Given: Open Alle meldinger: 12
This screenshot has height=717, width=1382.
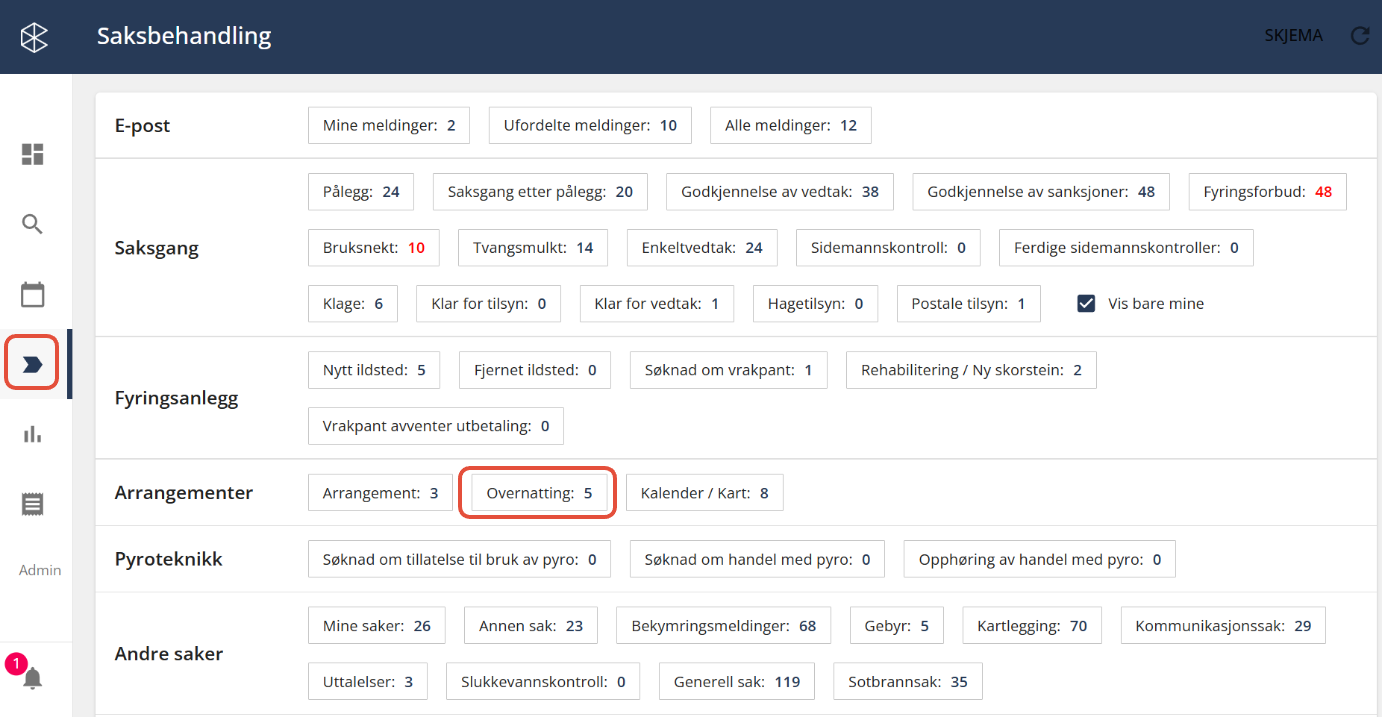Looking at the screenshot, I should tap(791, 126).
